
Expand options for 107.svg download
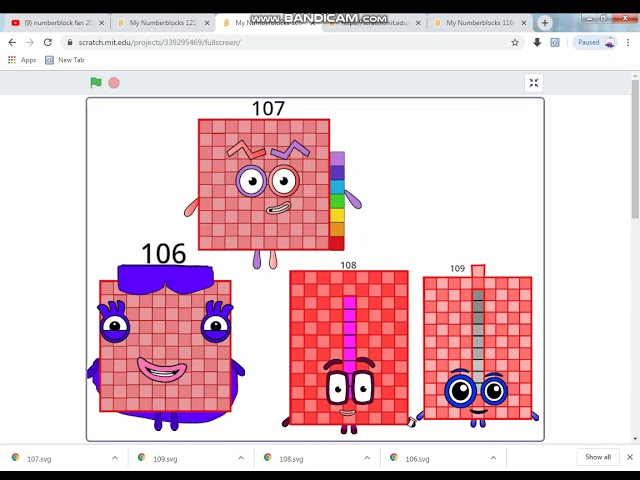115,458
